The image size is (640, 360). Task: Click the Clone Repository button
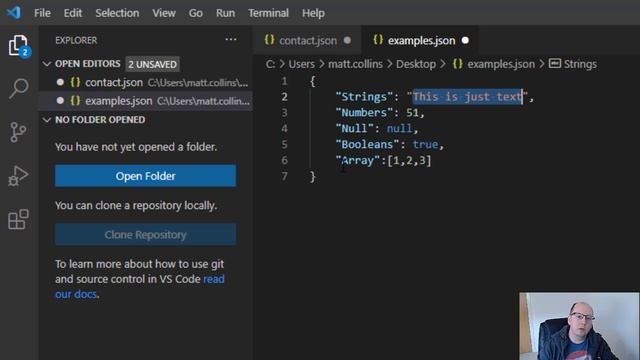[145, 235]
